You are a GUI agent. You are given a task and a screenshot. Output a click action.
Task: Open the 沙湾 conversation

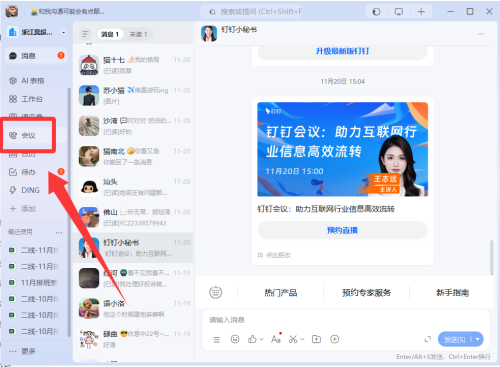[133, 126]
